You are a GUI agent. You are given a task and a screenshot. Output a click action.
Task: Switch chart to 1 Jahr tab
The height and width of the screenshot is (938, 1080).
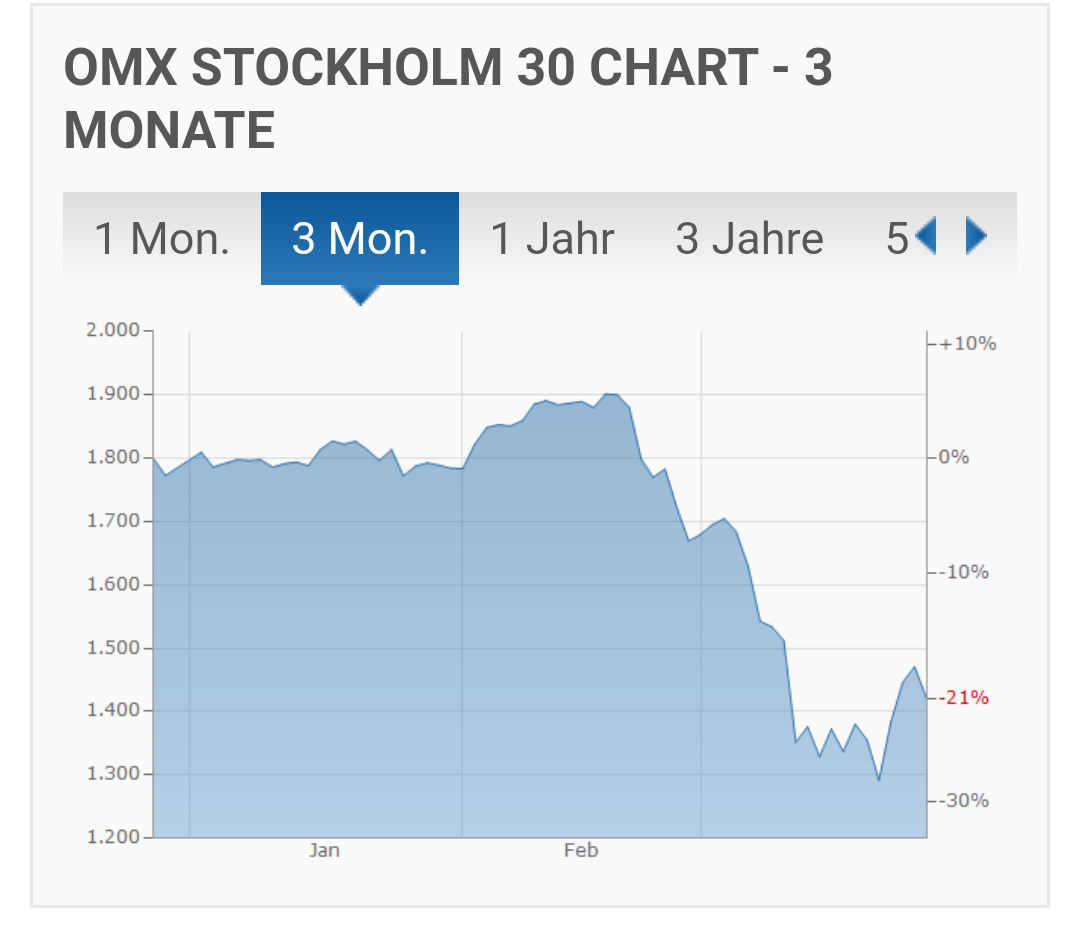(552, 238)
